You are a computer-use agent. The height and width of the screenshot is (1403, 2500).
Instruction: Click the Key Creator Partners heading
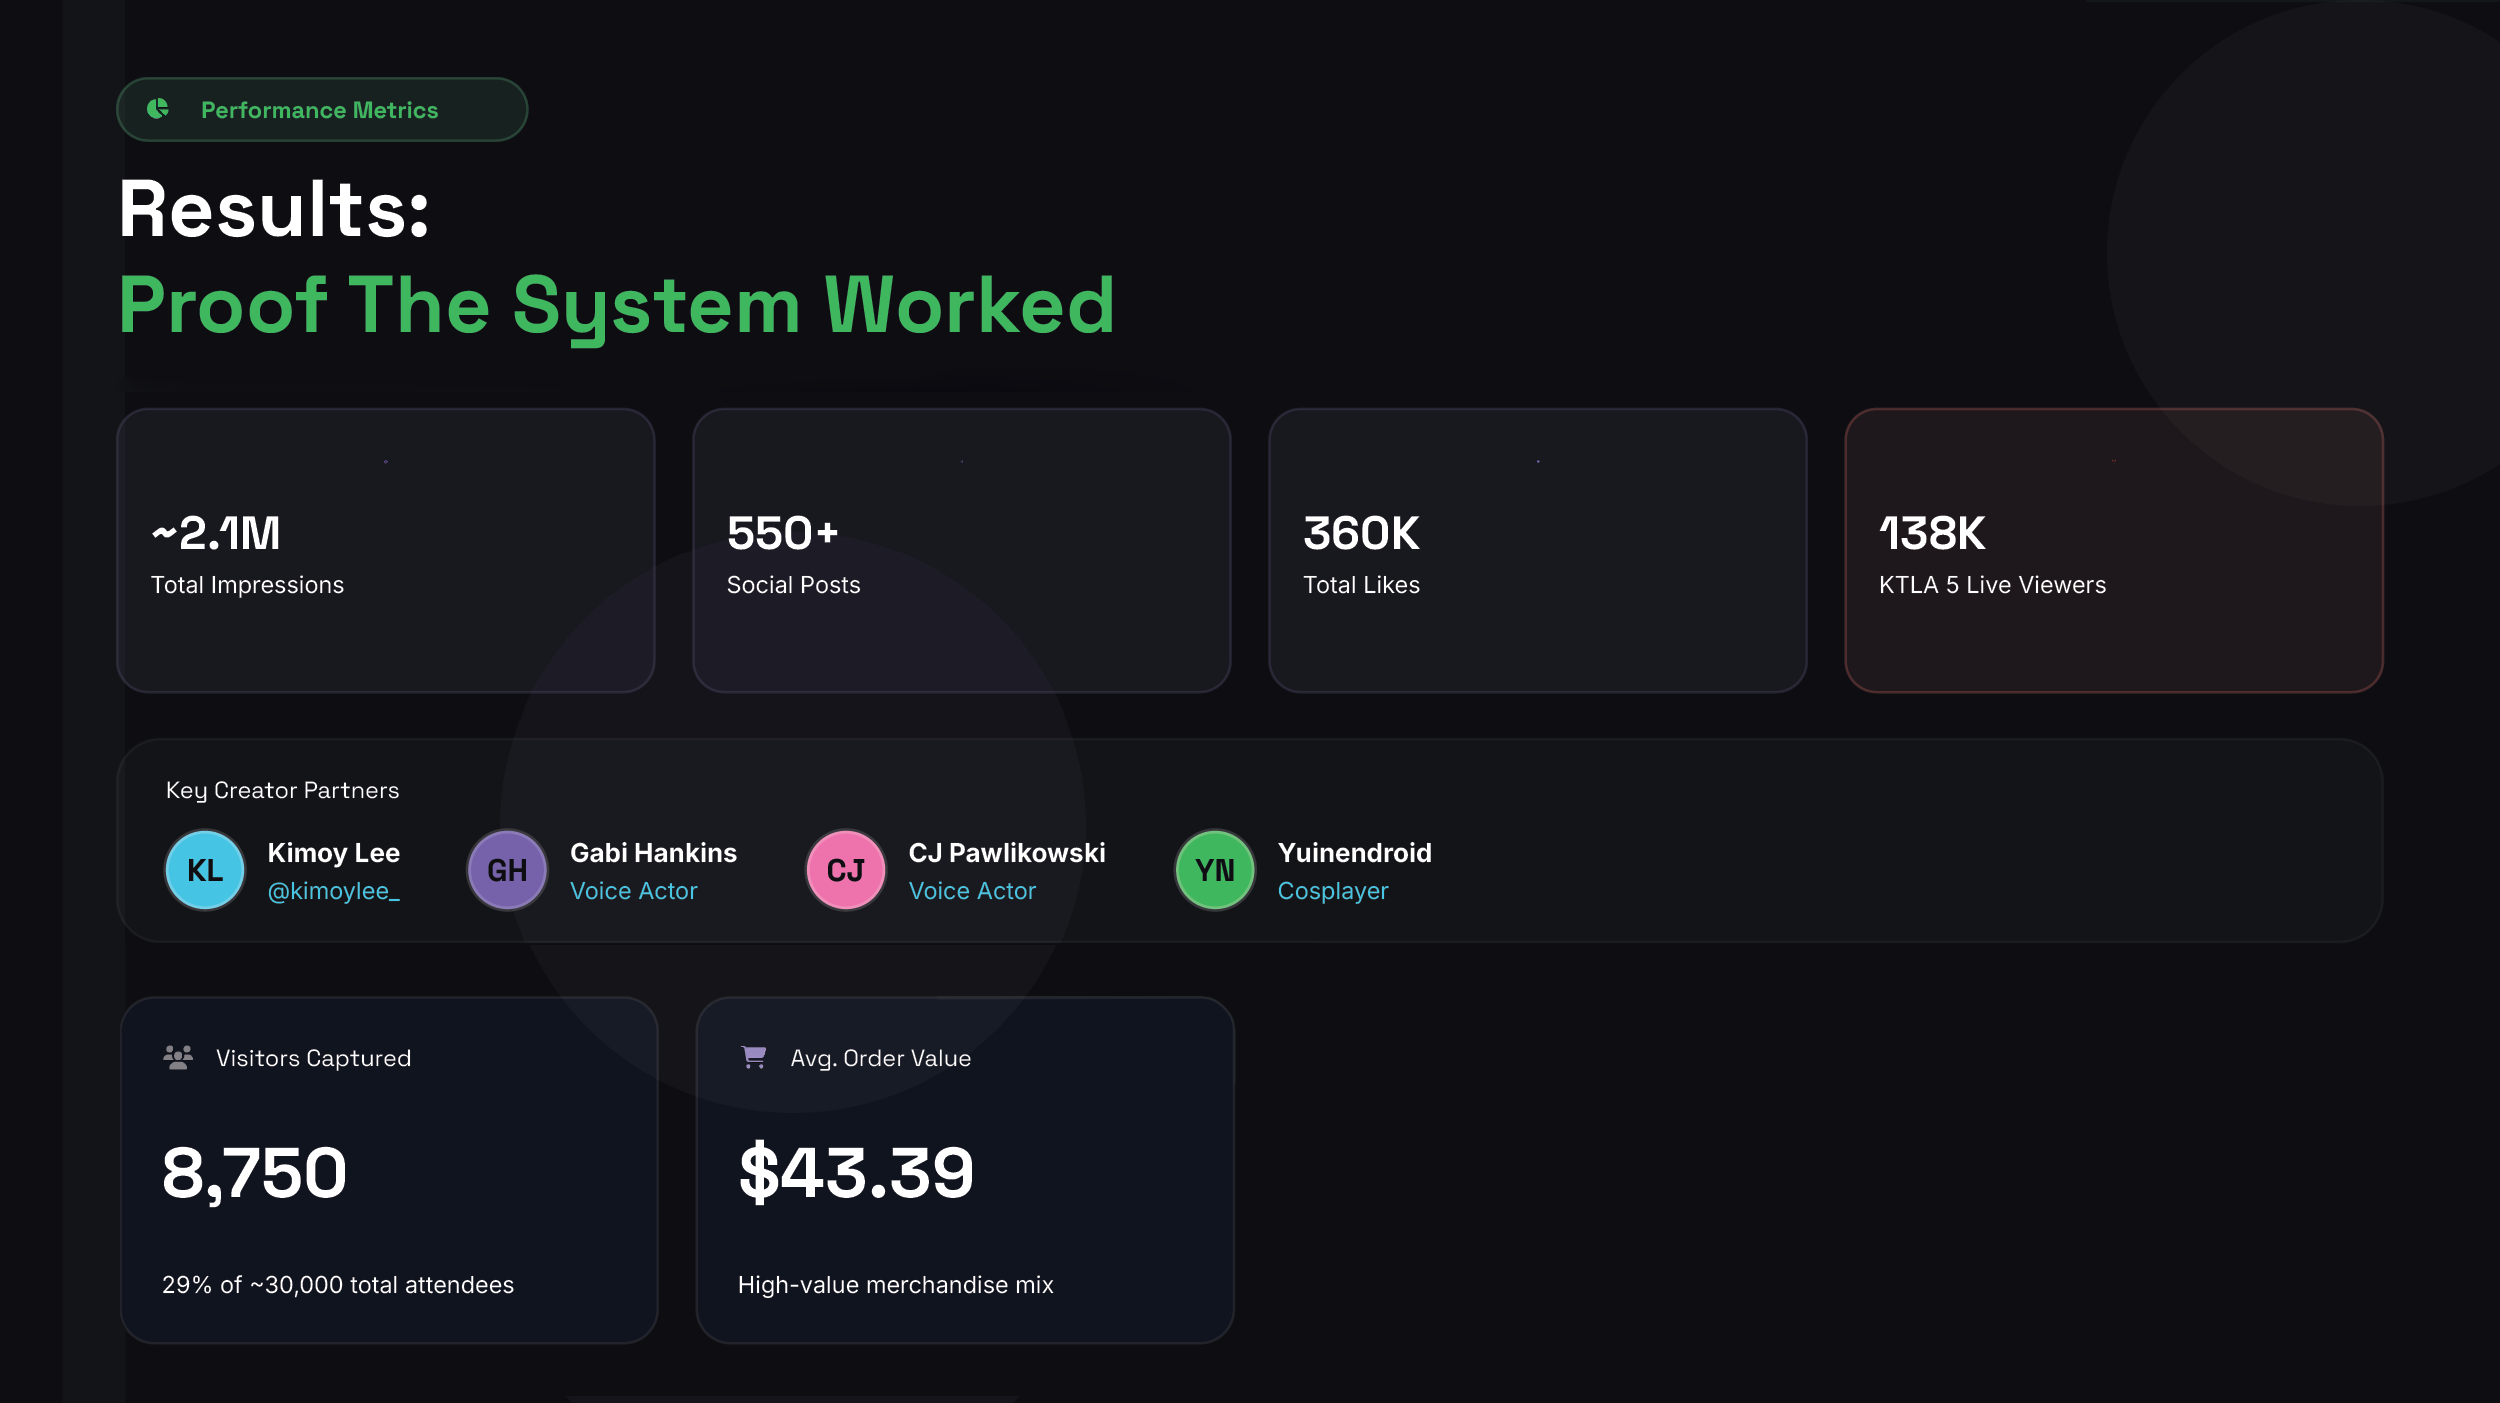[x=283, y=790]
